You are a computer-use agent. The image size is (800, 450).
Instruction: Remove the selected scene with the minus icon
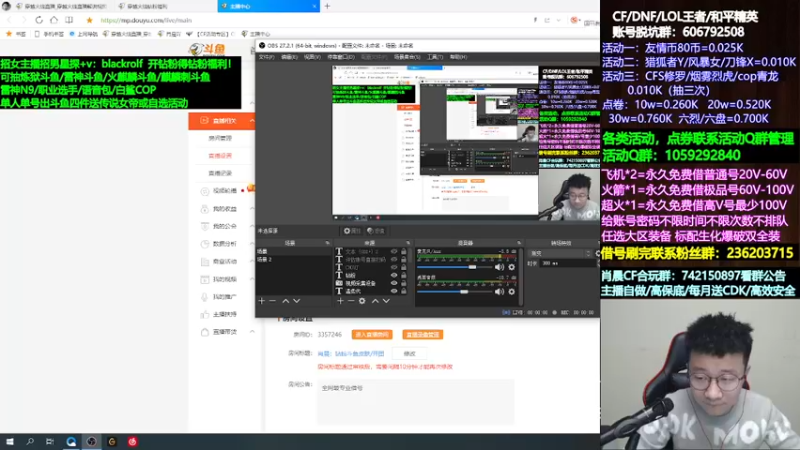click(272, 301)
